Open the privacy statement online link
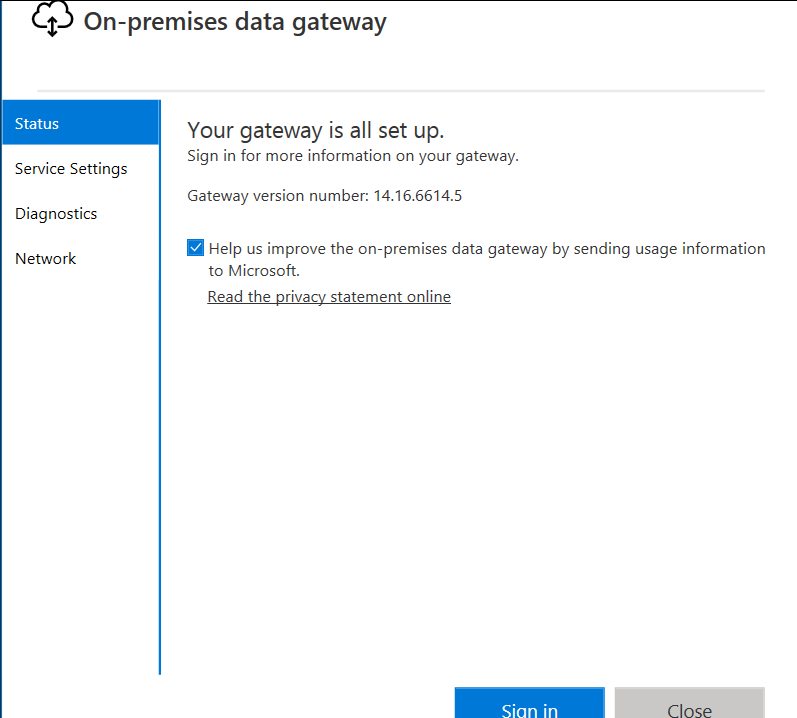The image size is (797, 718). [329, 296]
